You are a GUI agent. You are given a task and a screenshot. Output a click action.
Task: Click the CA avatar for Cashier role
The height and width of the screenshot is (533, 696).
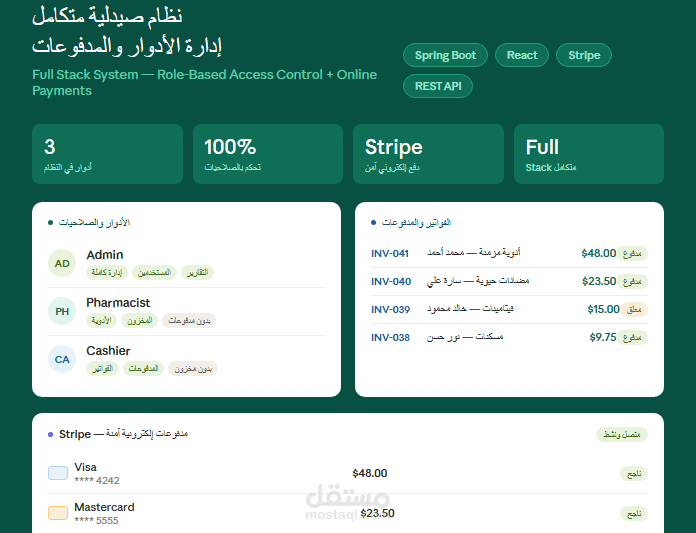tap(62, 359)
